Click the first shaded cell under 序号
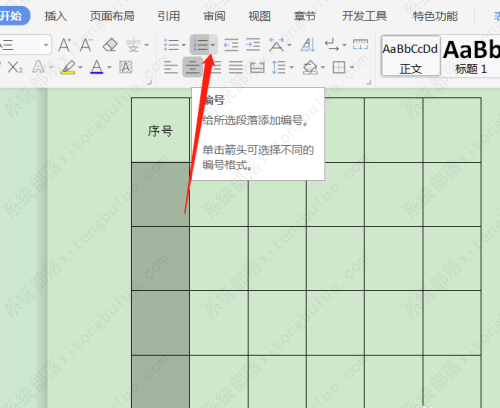The image size is (500, 408). (160, 194)
